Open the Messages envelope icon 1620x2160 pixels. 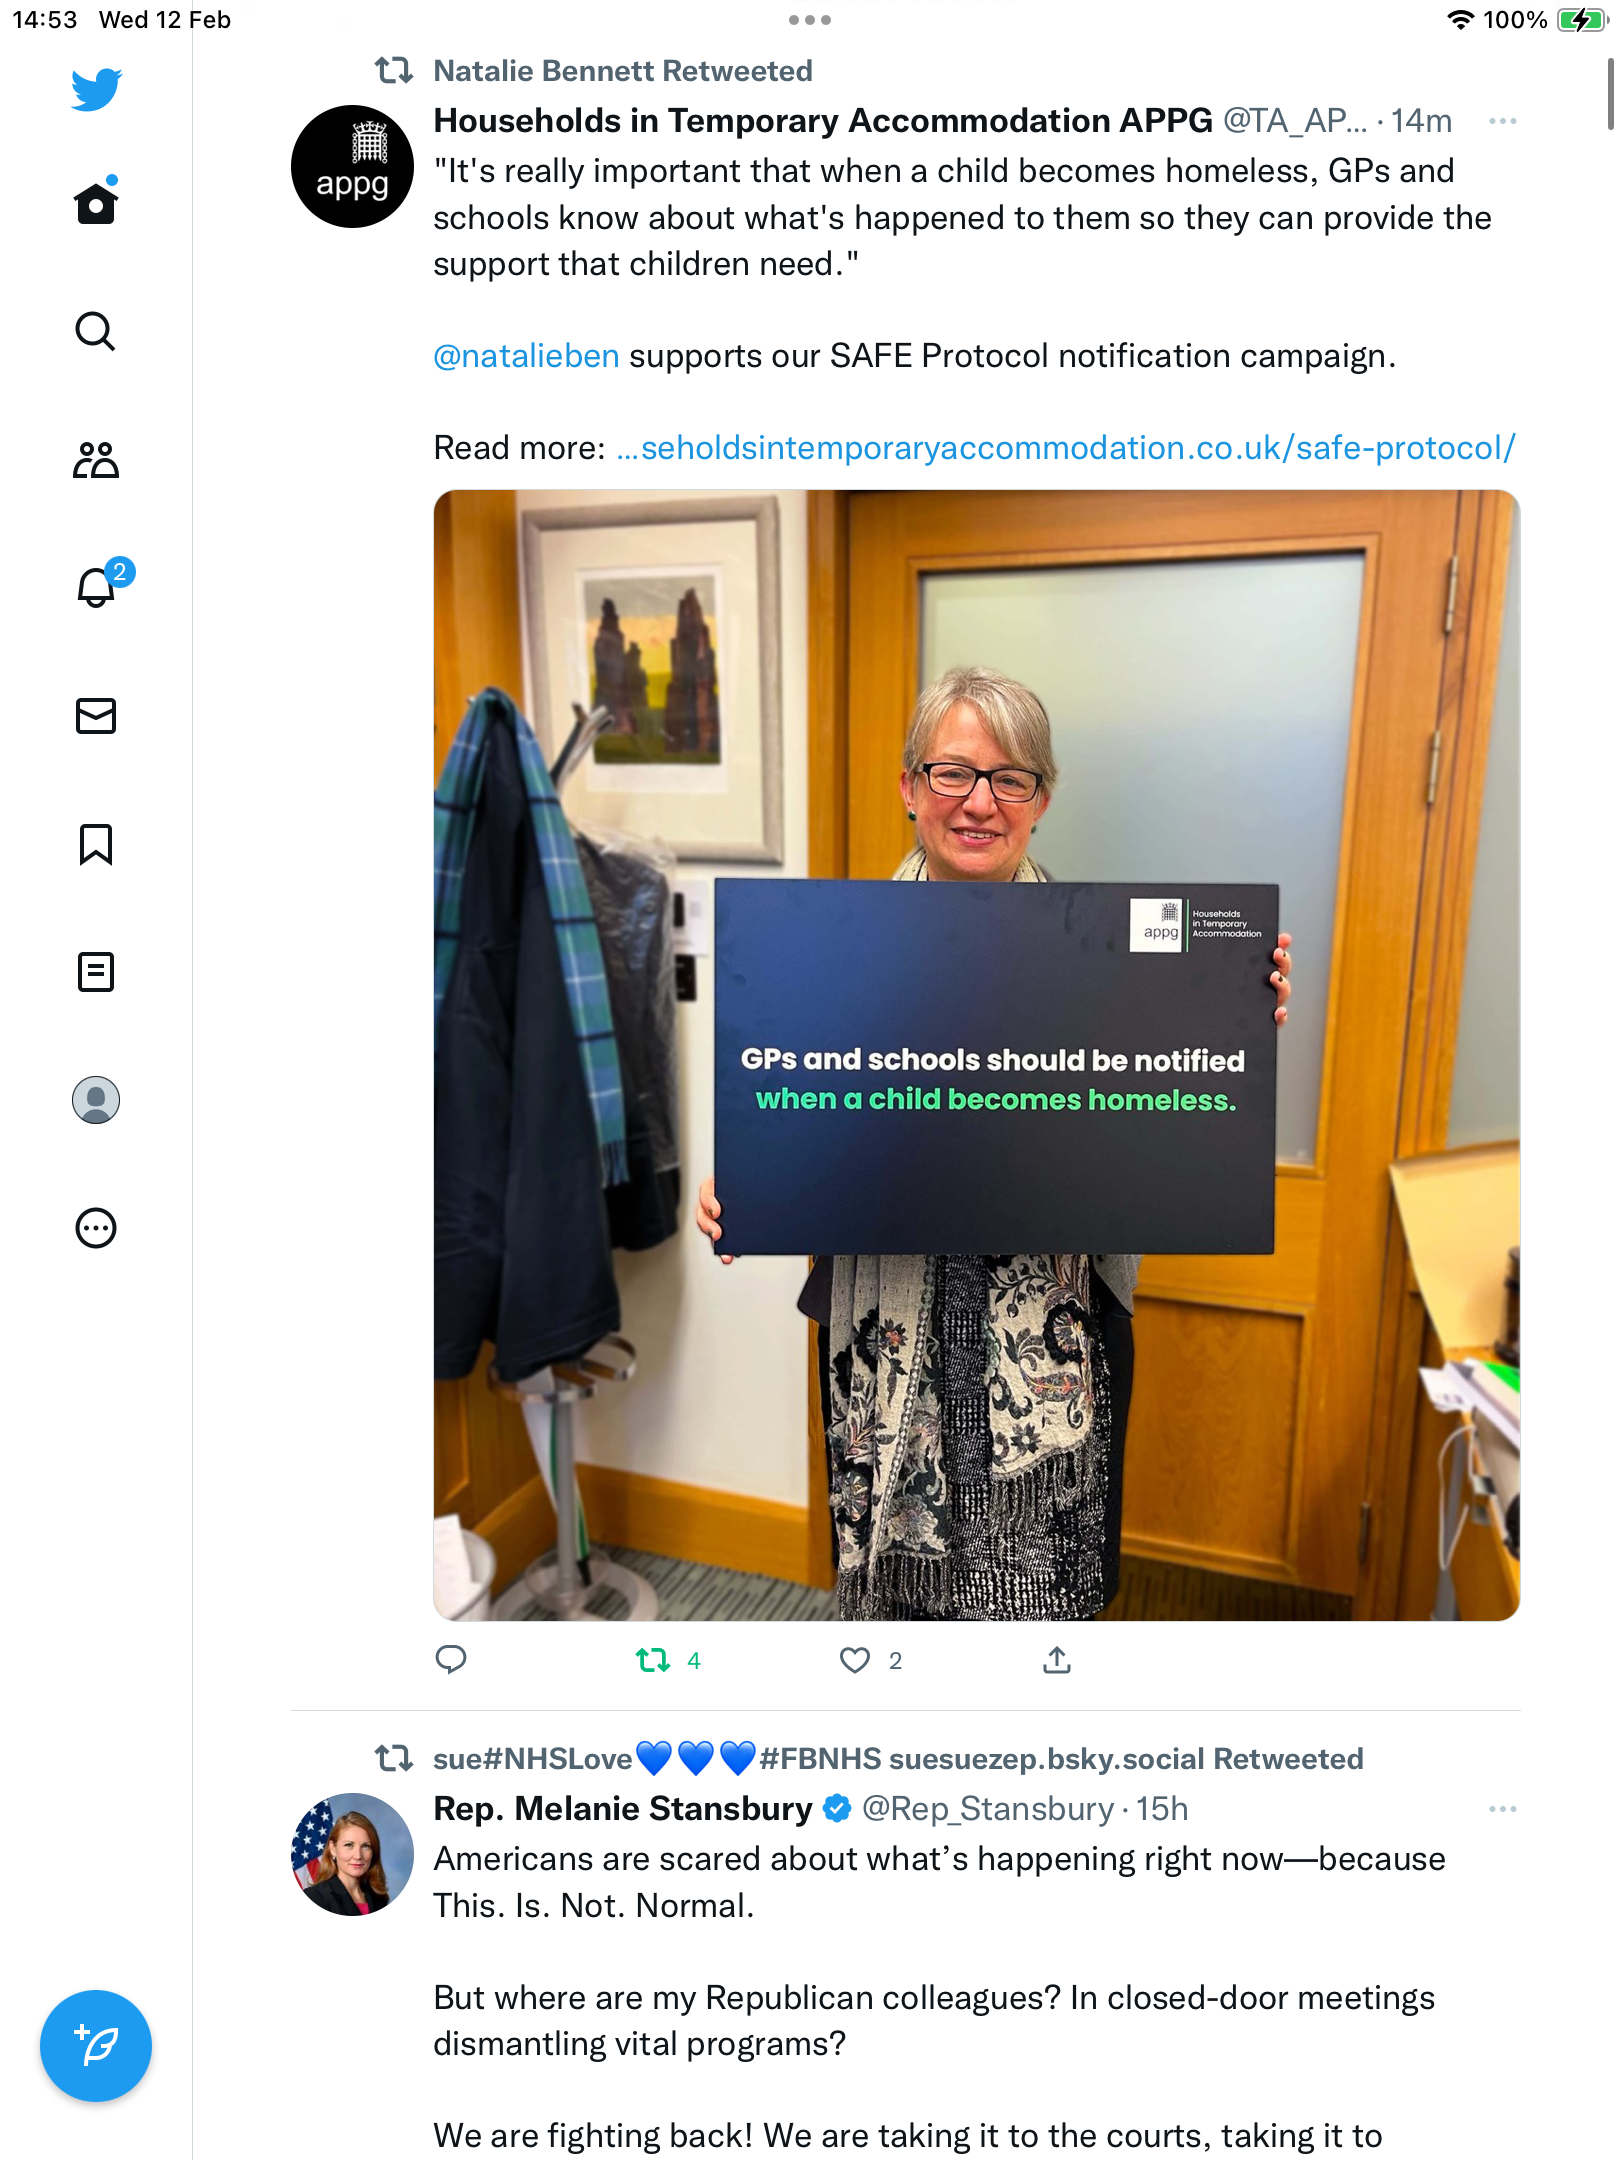(96, 716)
